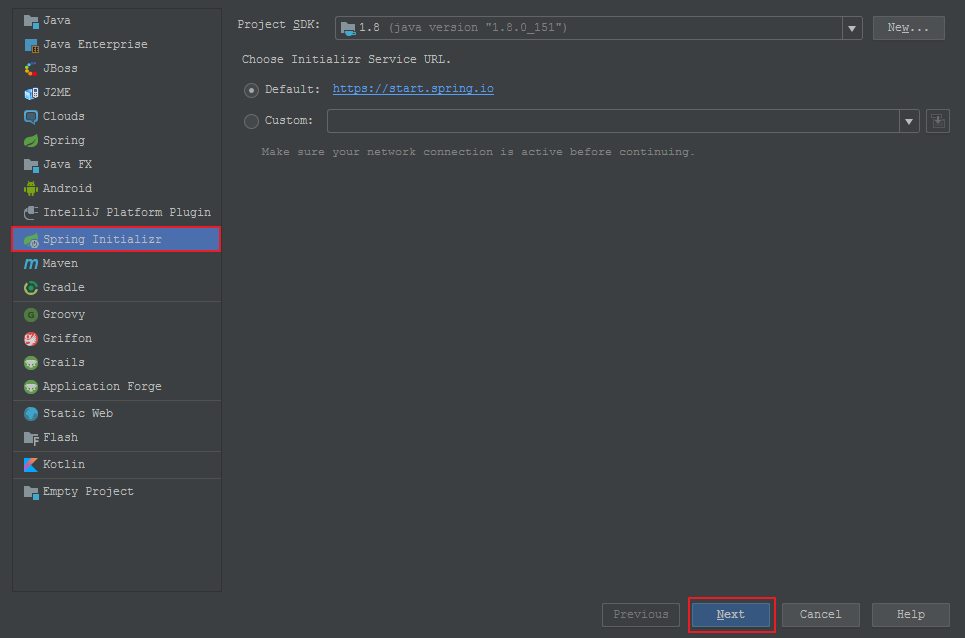Expand the Custom URL history dropdown arrow
Viewport: 965px width, 638px height.
[x=909, y=121]
